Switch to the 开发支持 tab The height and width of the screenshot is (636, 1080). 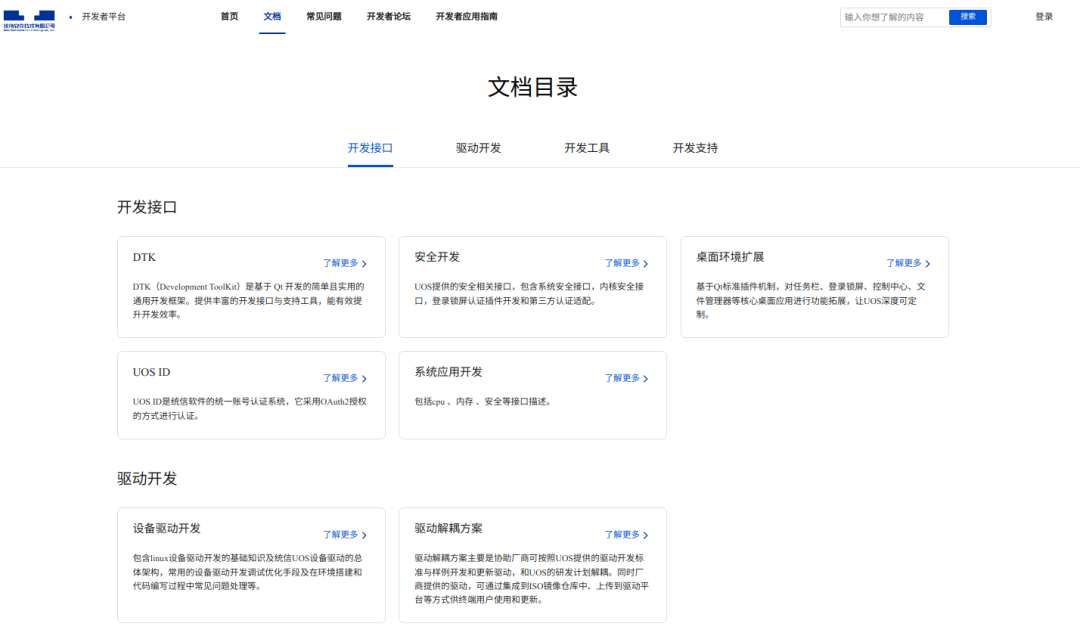point(695,148)
